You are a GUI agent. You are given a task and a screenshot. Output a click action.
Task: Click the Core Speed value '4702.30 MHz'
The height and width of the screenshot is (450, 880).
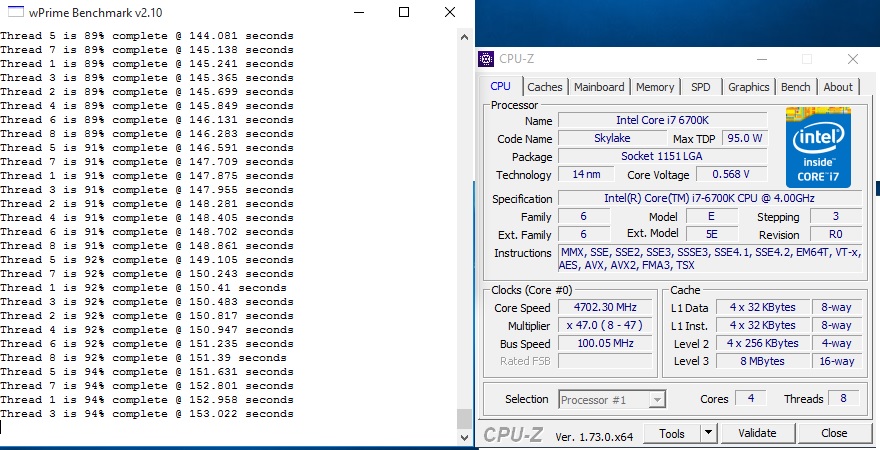tap(605, 307)
